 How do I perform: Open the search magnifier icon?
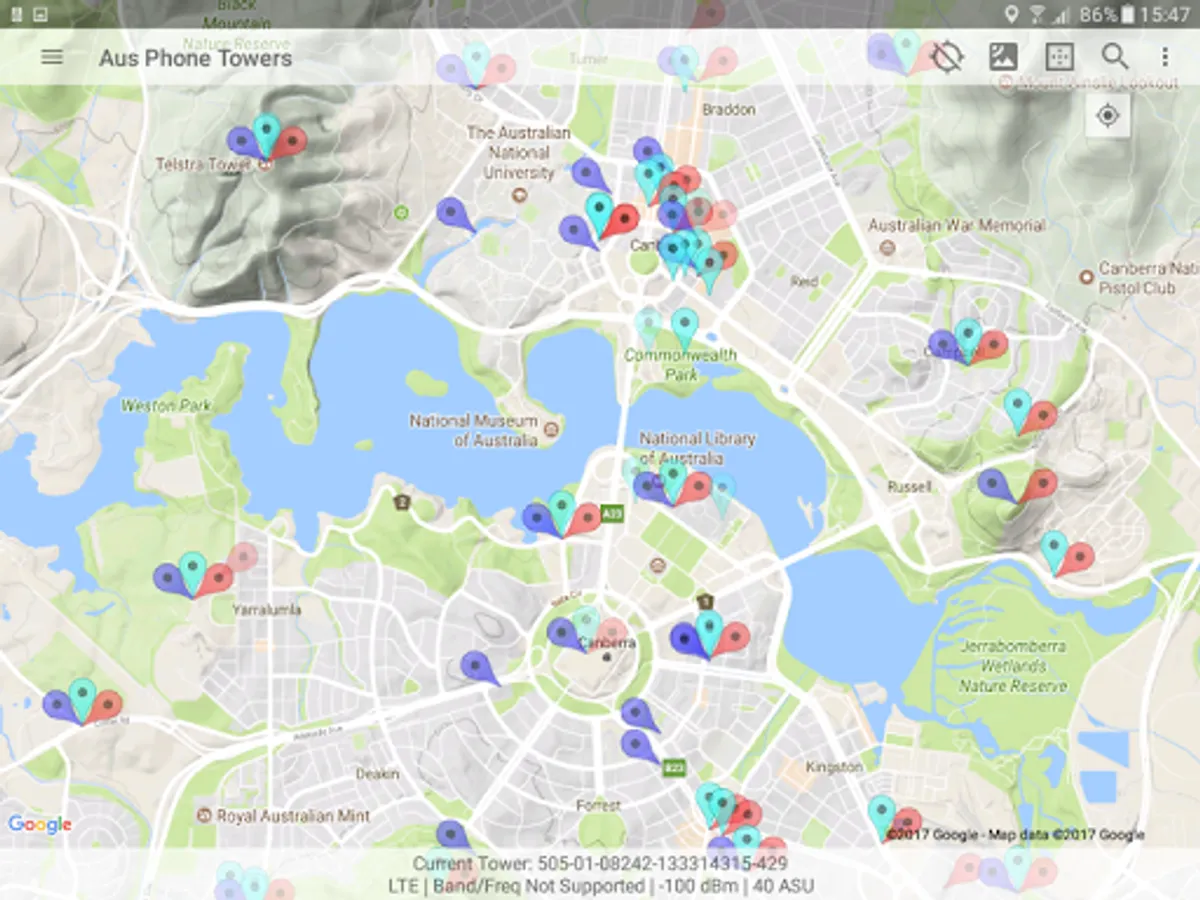[x=1115, y=57]
